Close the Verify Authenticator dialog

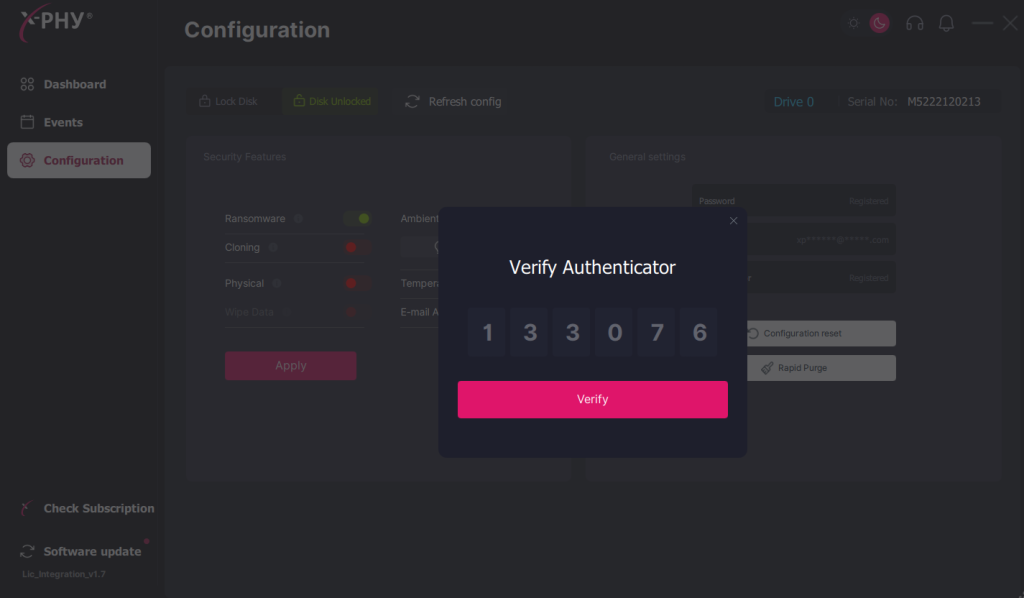coord(733,221)
